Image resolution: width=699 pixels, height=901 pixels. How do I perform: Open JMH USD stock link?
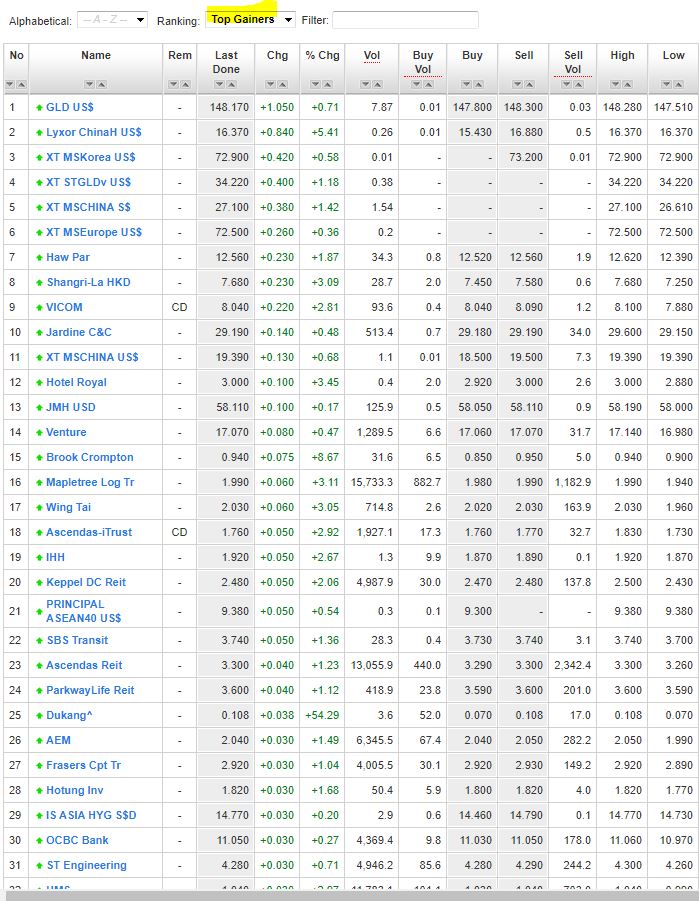(71, 407)
